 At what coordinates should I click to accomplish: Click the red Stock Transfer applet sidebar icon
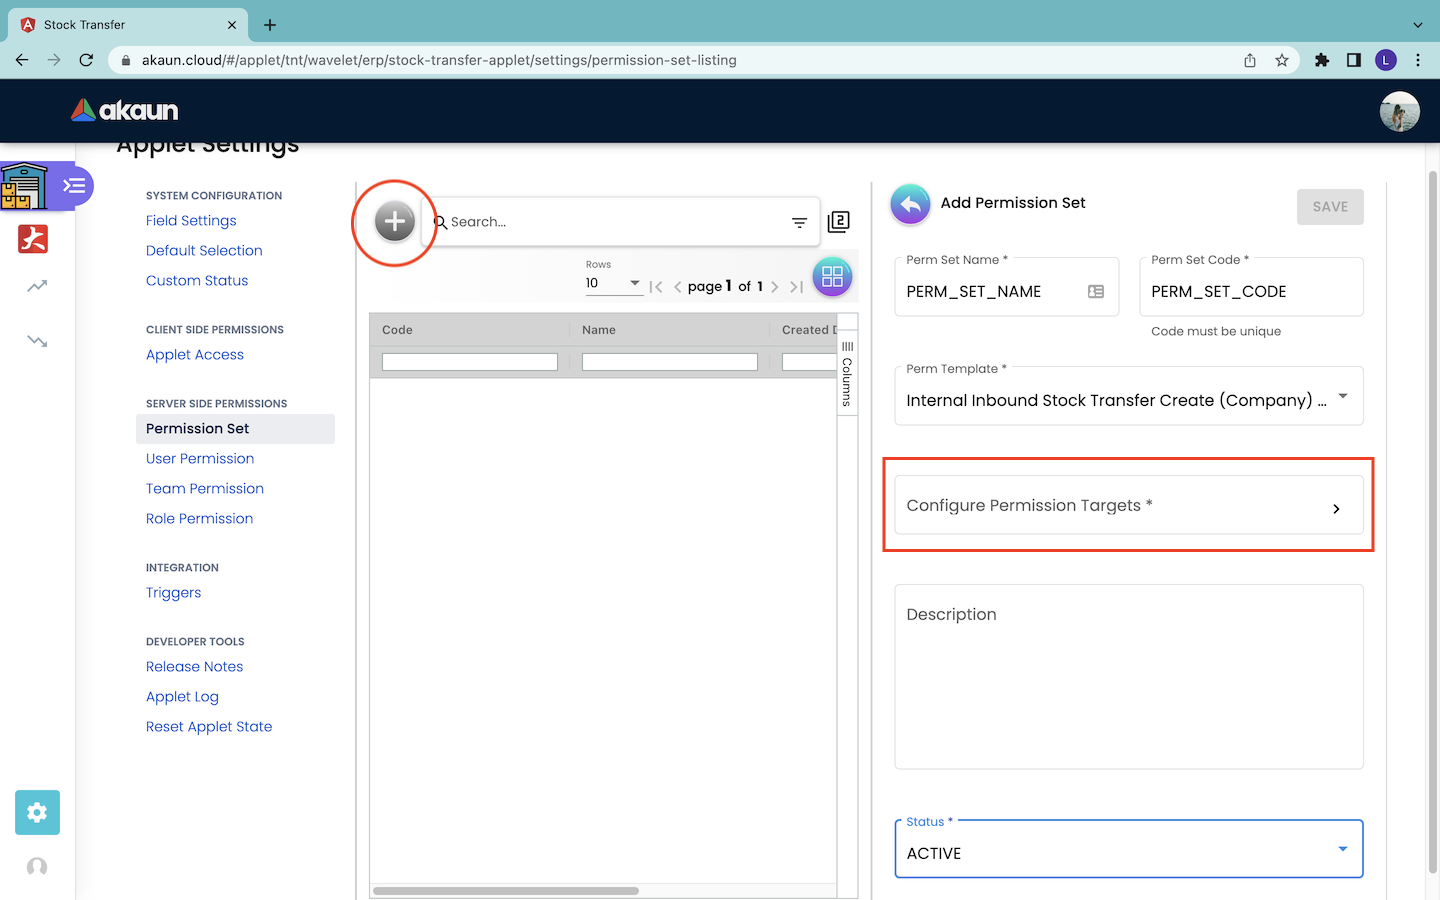(x=33, y=239)
